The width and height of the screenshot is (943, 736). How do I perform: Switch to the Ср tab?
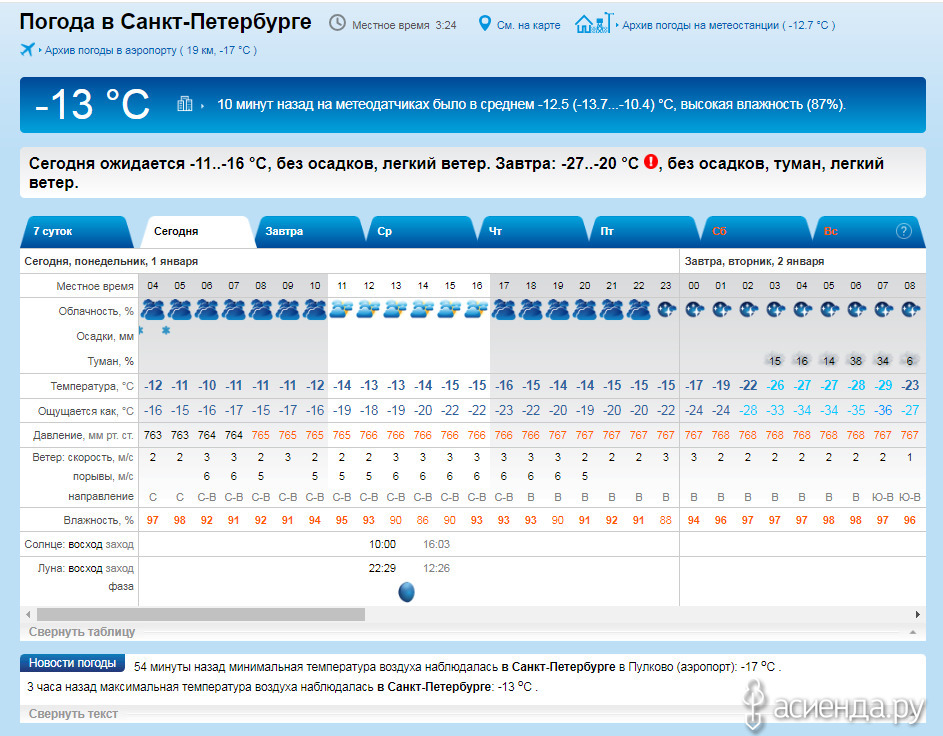click(x=420, y=232)
